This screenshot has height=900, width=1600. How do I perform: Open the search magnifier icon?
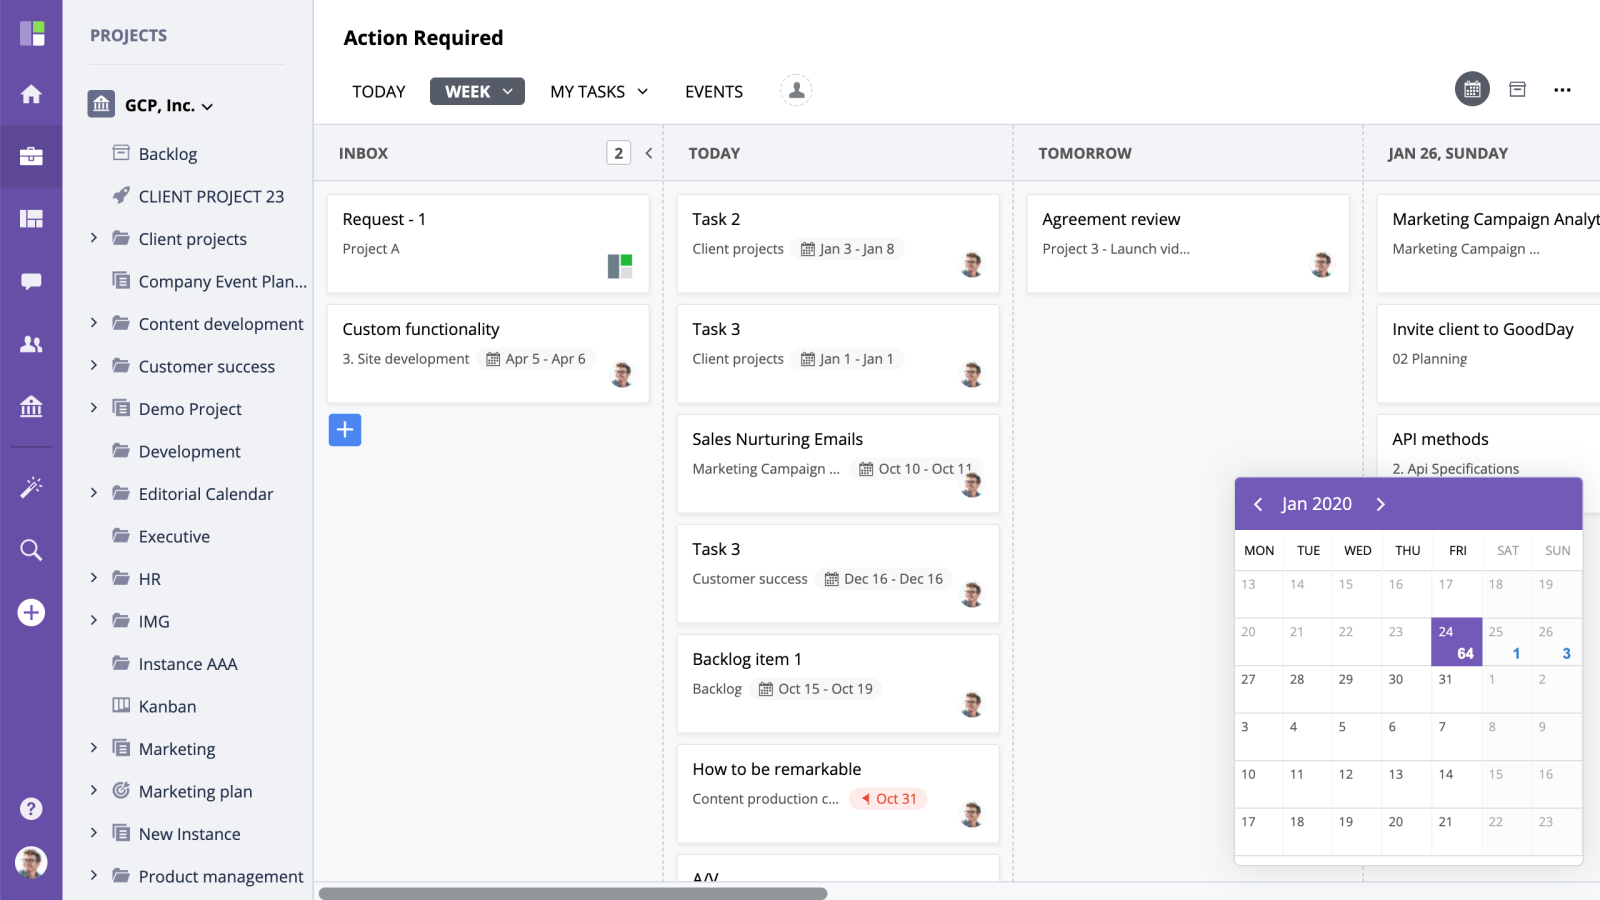click(31, 549)
